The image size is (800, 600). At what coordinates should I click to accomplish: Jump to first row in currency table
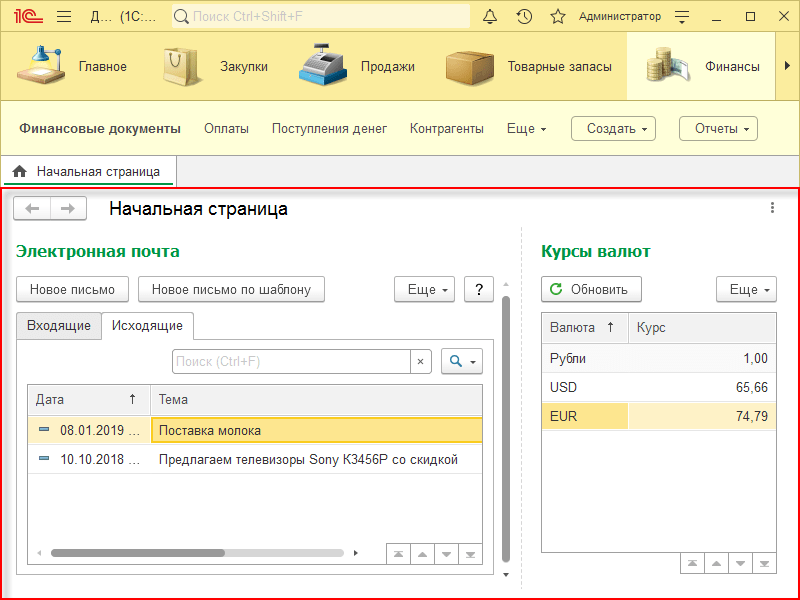[692, 563]
